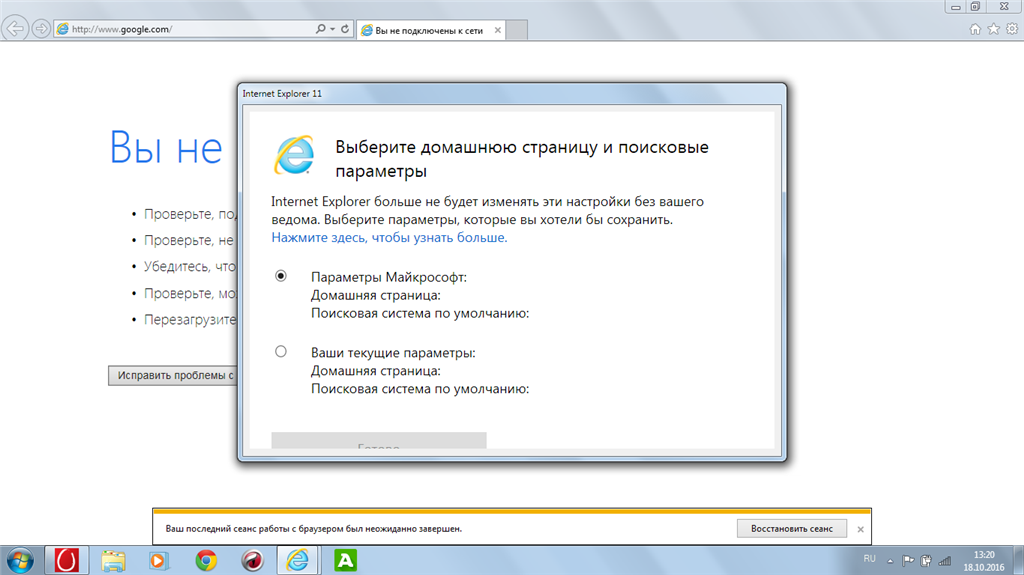Viewport: 1024px width, 575px height.
Task: Click 'Выберите домашнюю страницу и поисковые параметры' heading
Action: (522, 159)
